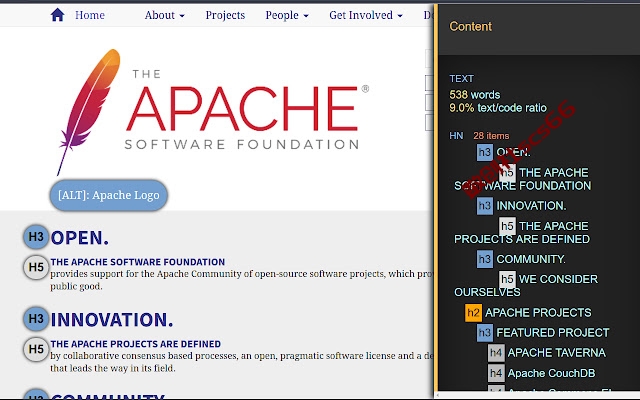Viewport: 640px width, 400px height.
Task: Click the HN section label
Action: [456, 136]
